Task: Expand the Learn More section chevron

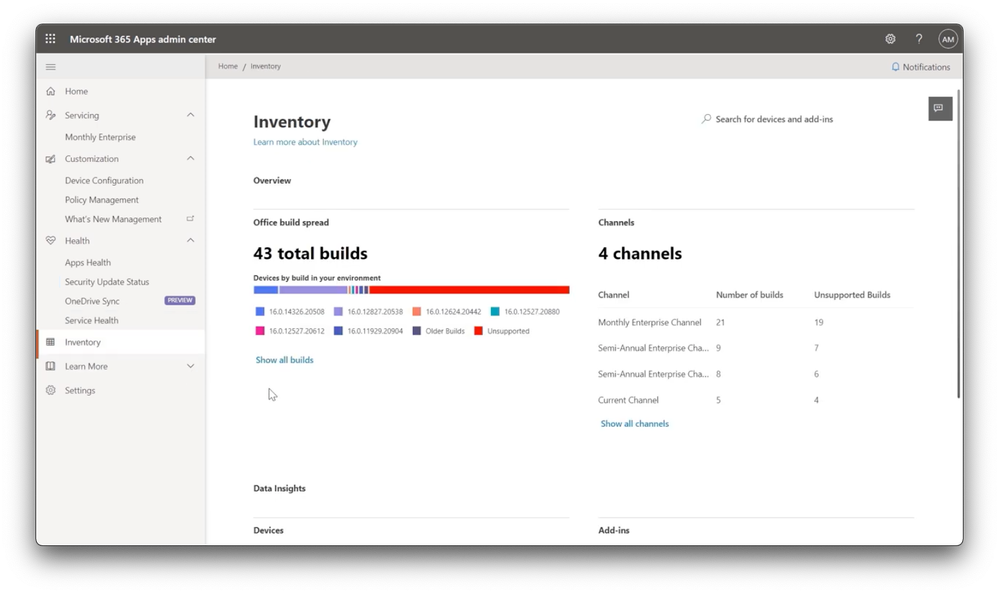Action: [190, 366]
